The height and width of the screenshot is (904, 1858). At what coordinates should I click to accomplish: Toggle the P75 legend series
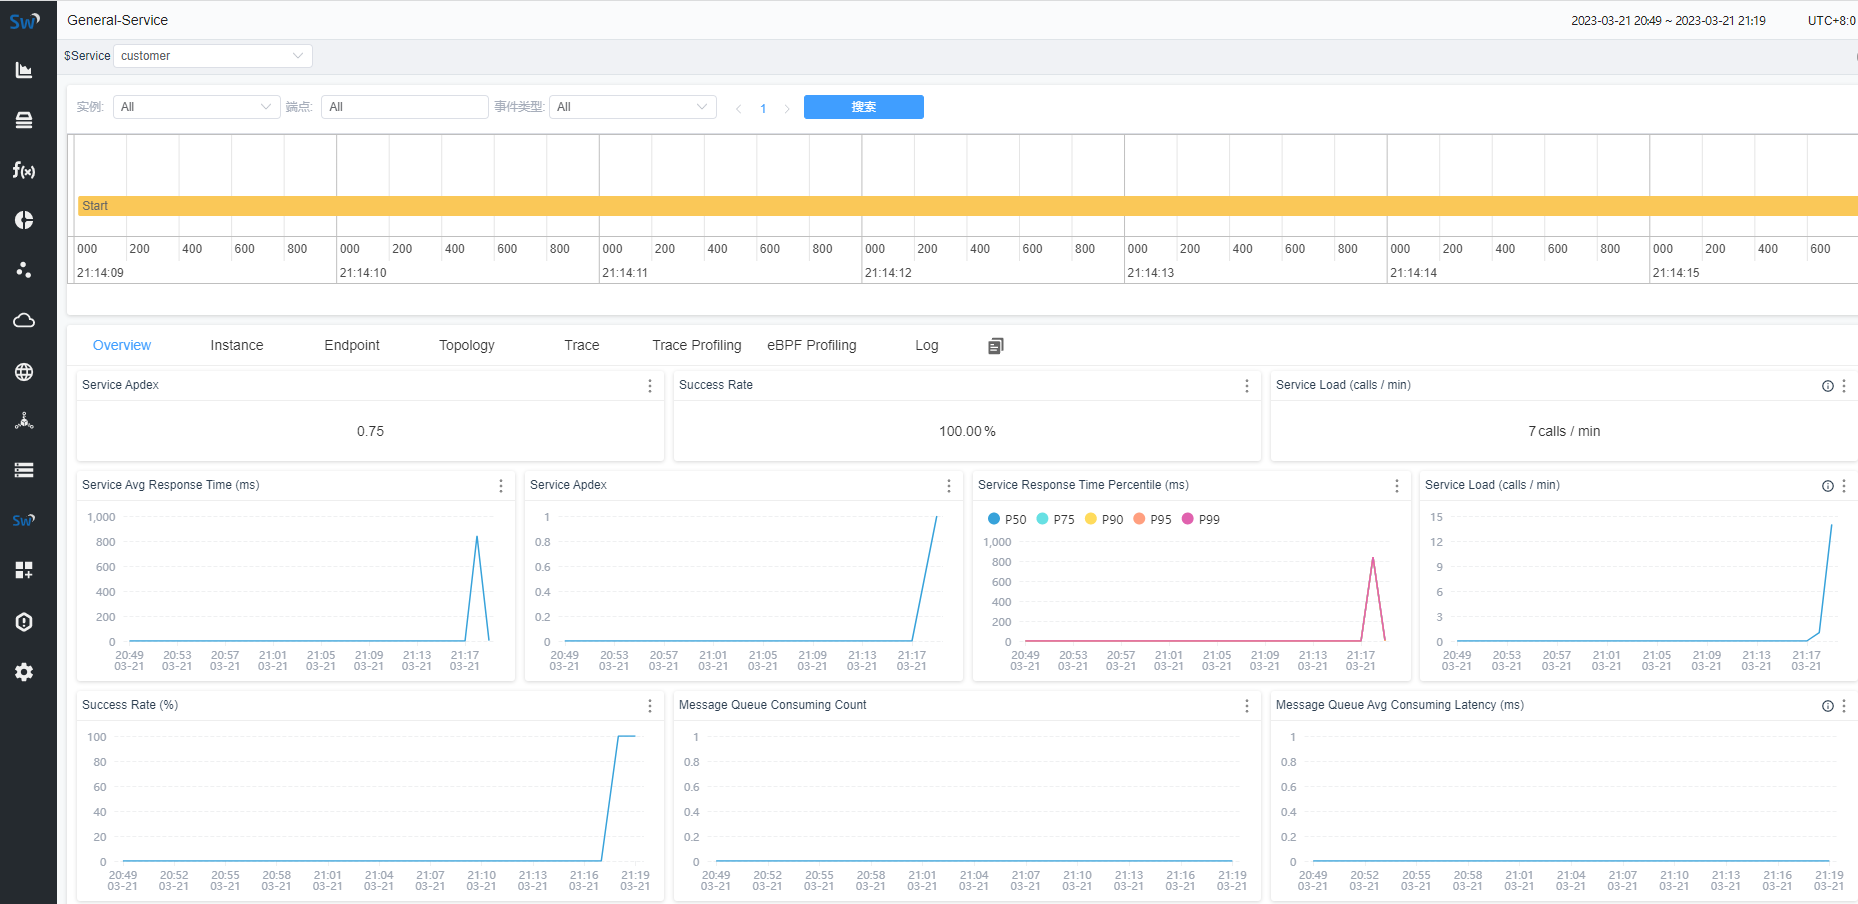click(1056, 519)
